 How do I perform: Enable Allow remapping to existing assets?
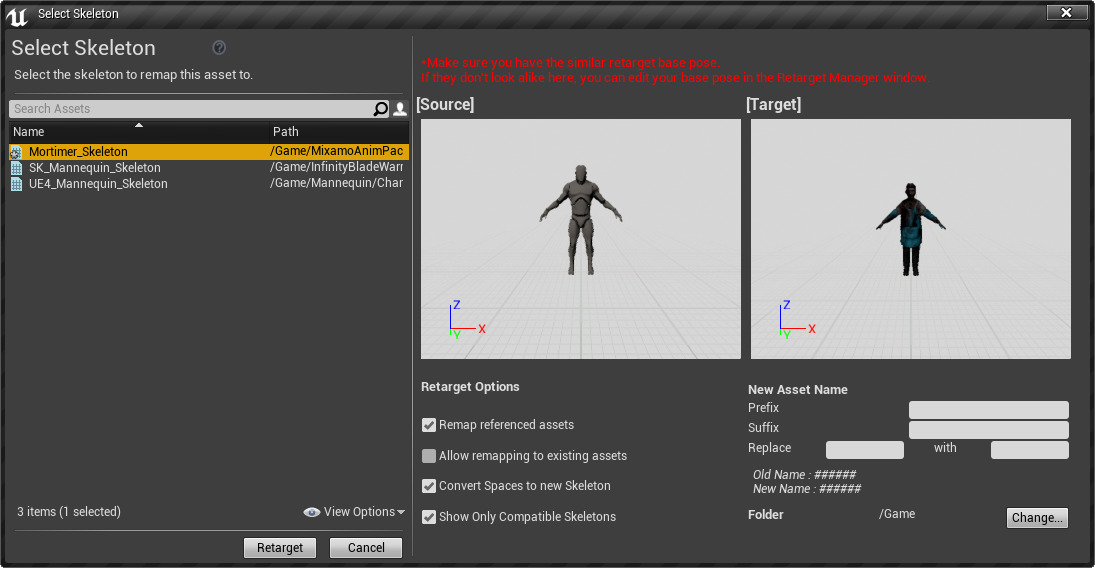pos(429,456)
